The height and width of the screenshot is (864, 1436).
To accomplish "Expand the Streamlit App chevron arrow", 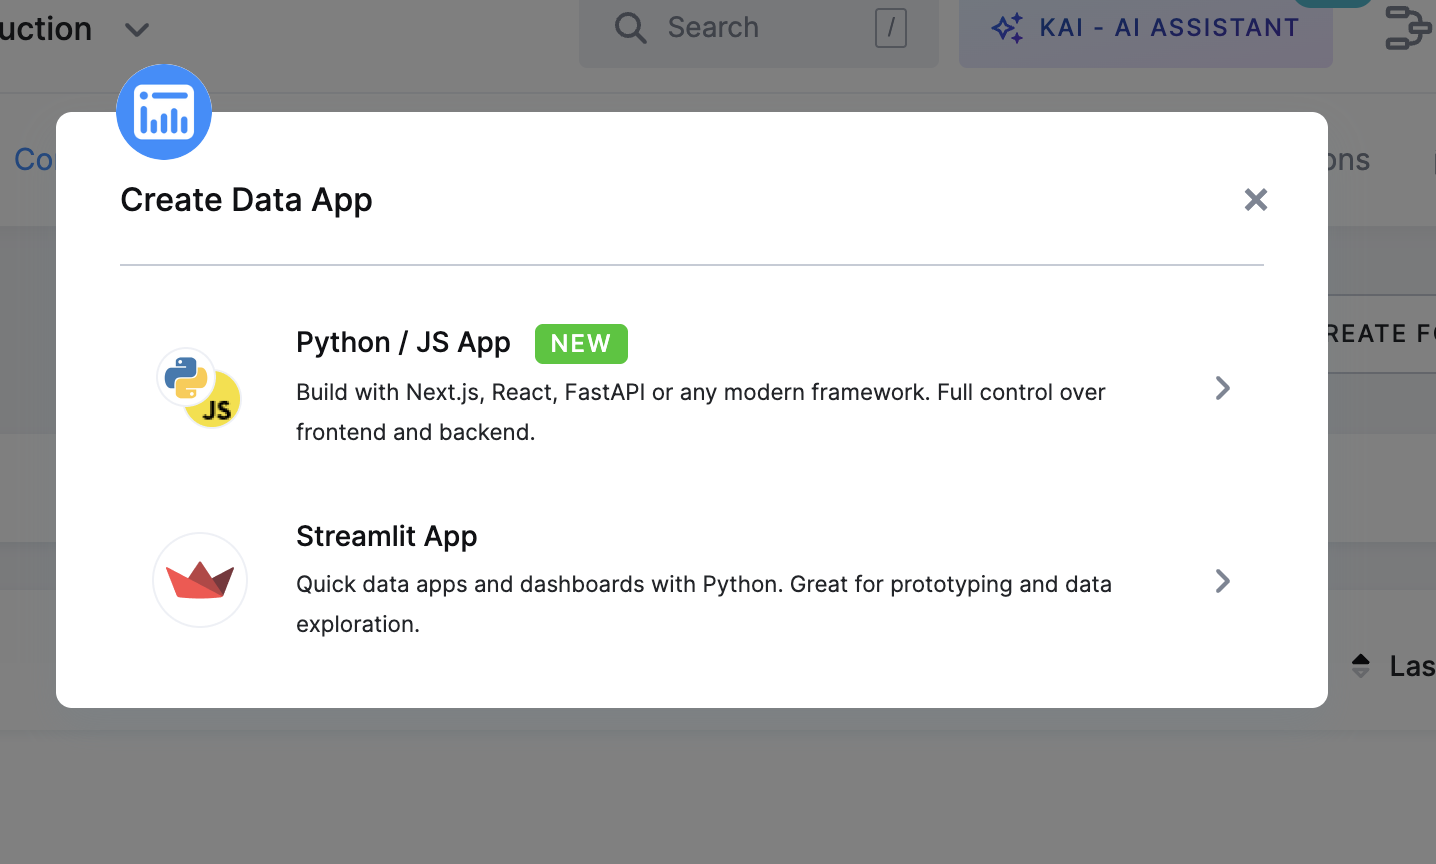I will (1222, 581).
